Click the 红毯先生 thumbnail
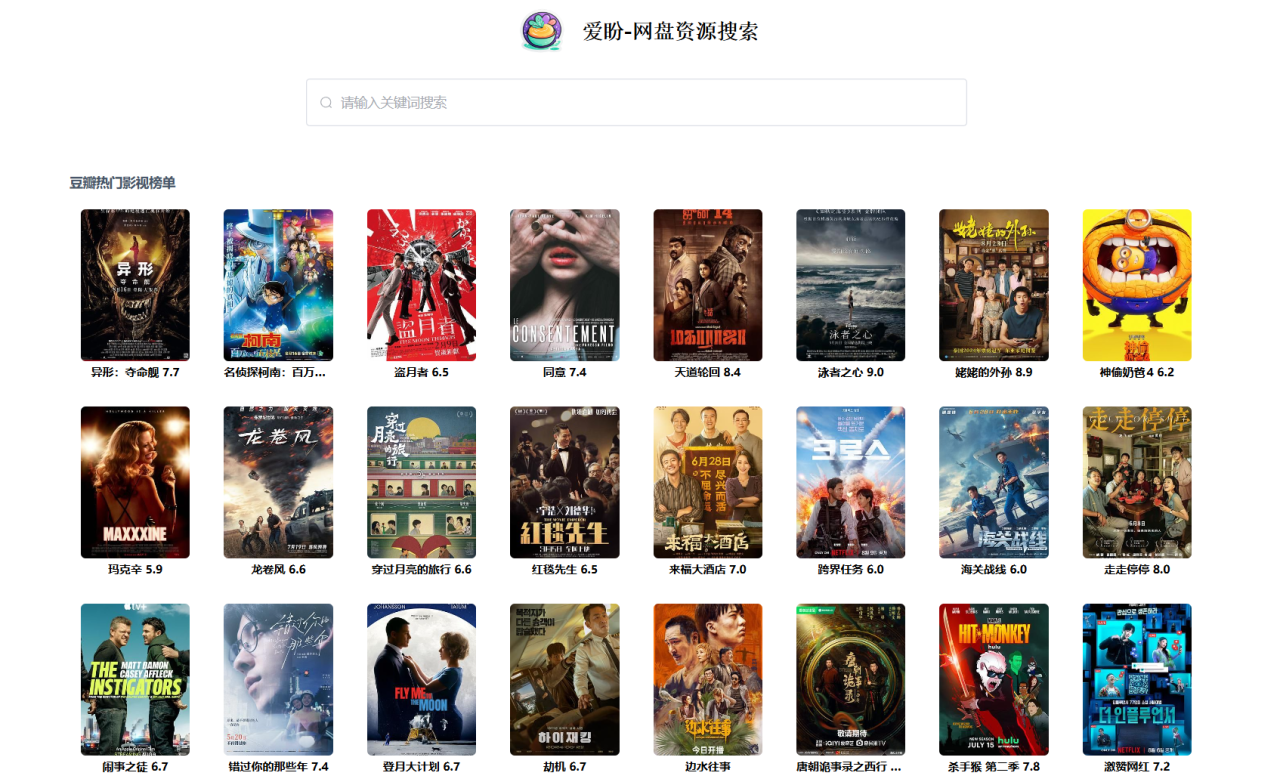Screen dimensions: 1280x782 pyautogui.click(x=564, y=482)
